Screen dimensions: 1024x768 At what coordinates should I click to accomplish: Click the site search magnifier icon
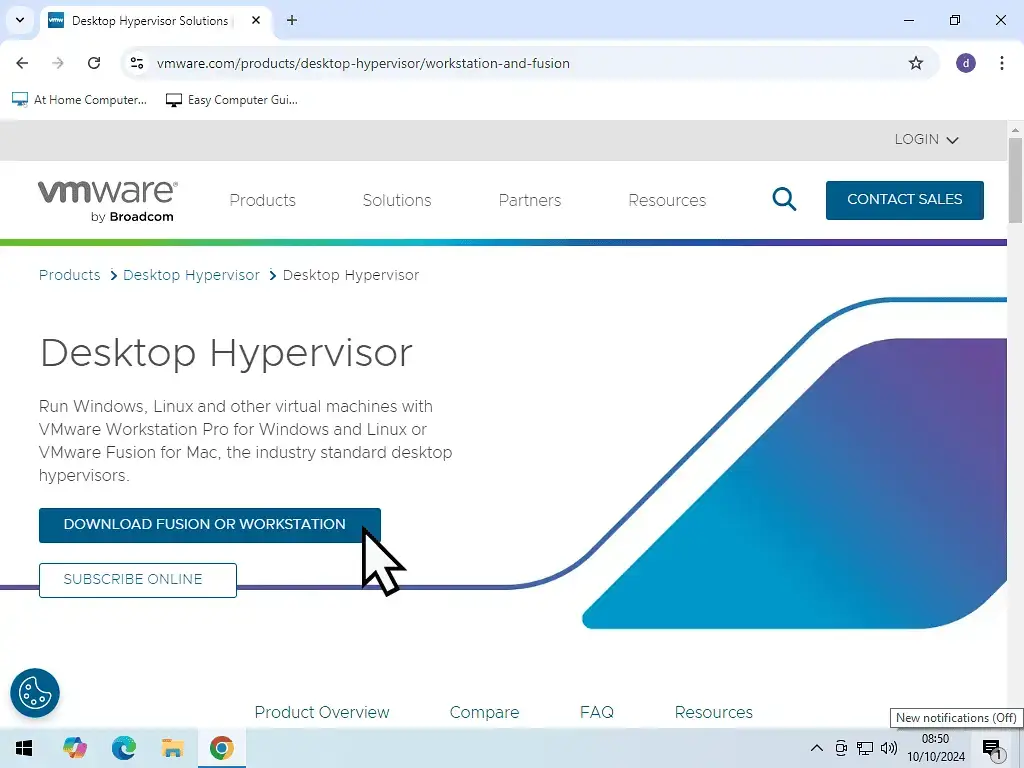(x=784, y=199)
